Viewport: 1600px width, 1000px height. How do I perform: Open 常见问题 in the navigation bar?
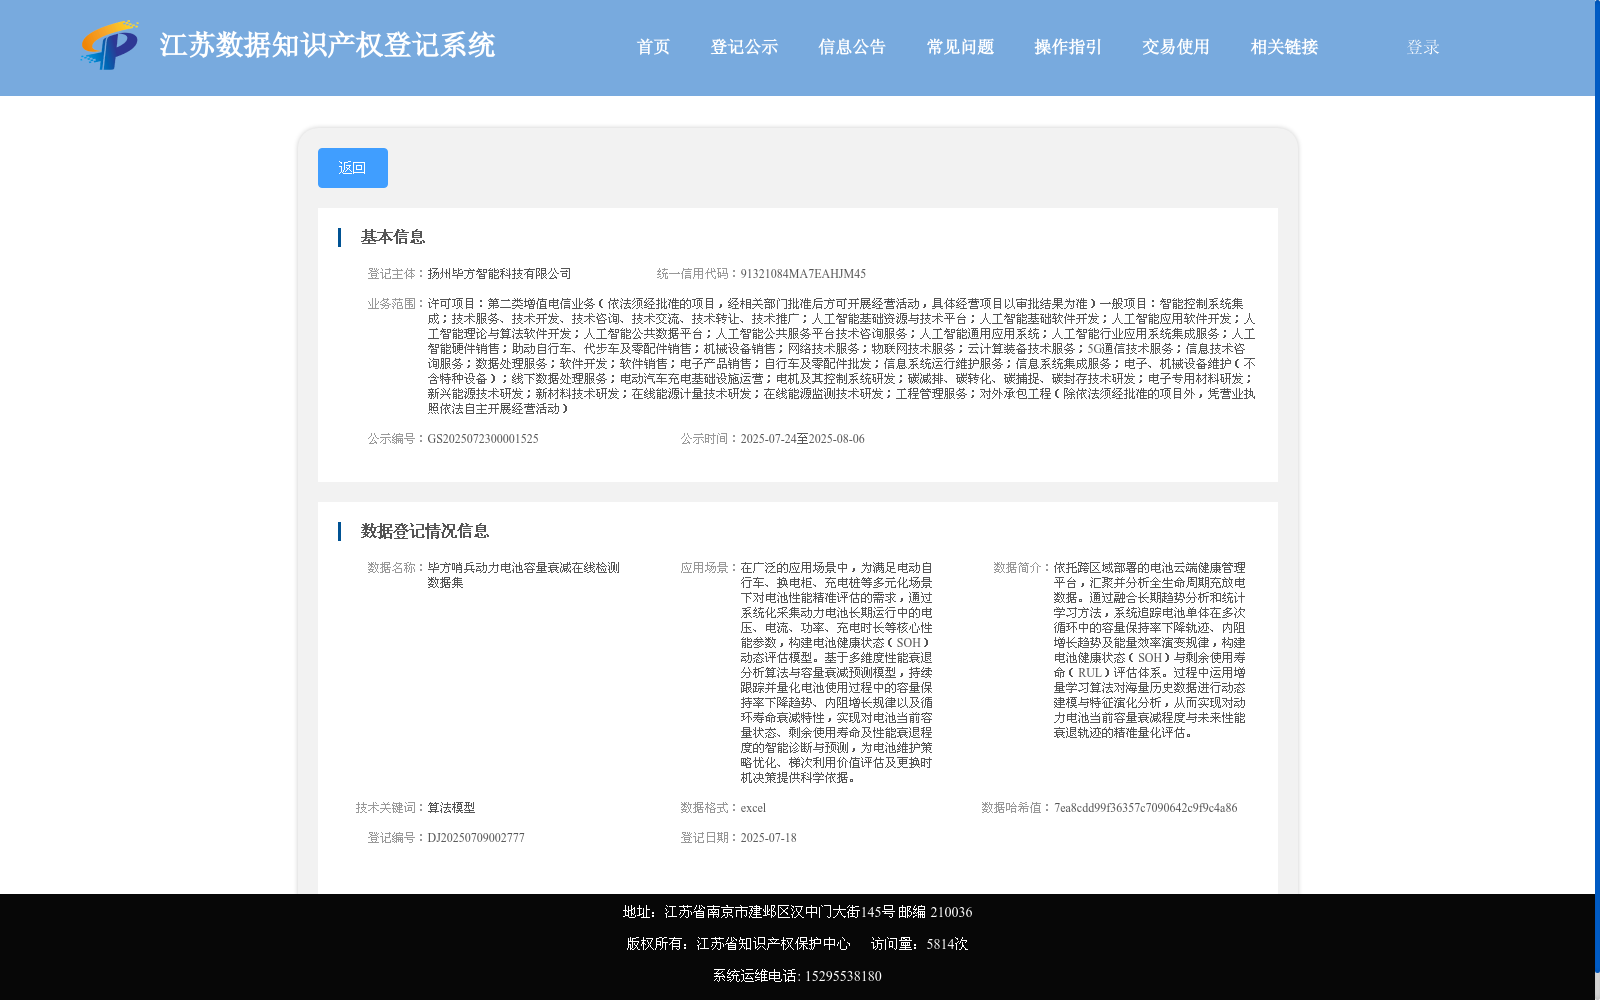click(960, 47)
